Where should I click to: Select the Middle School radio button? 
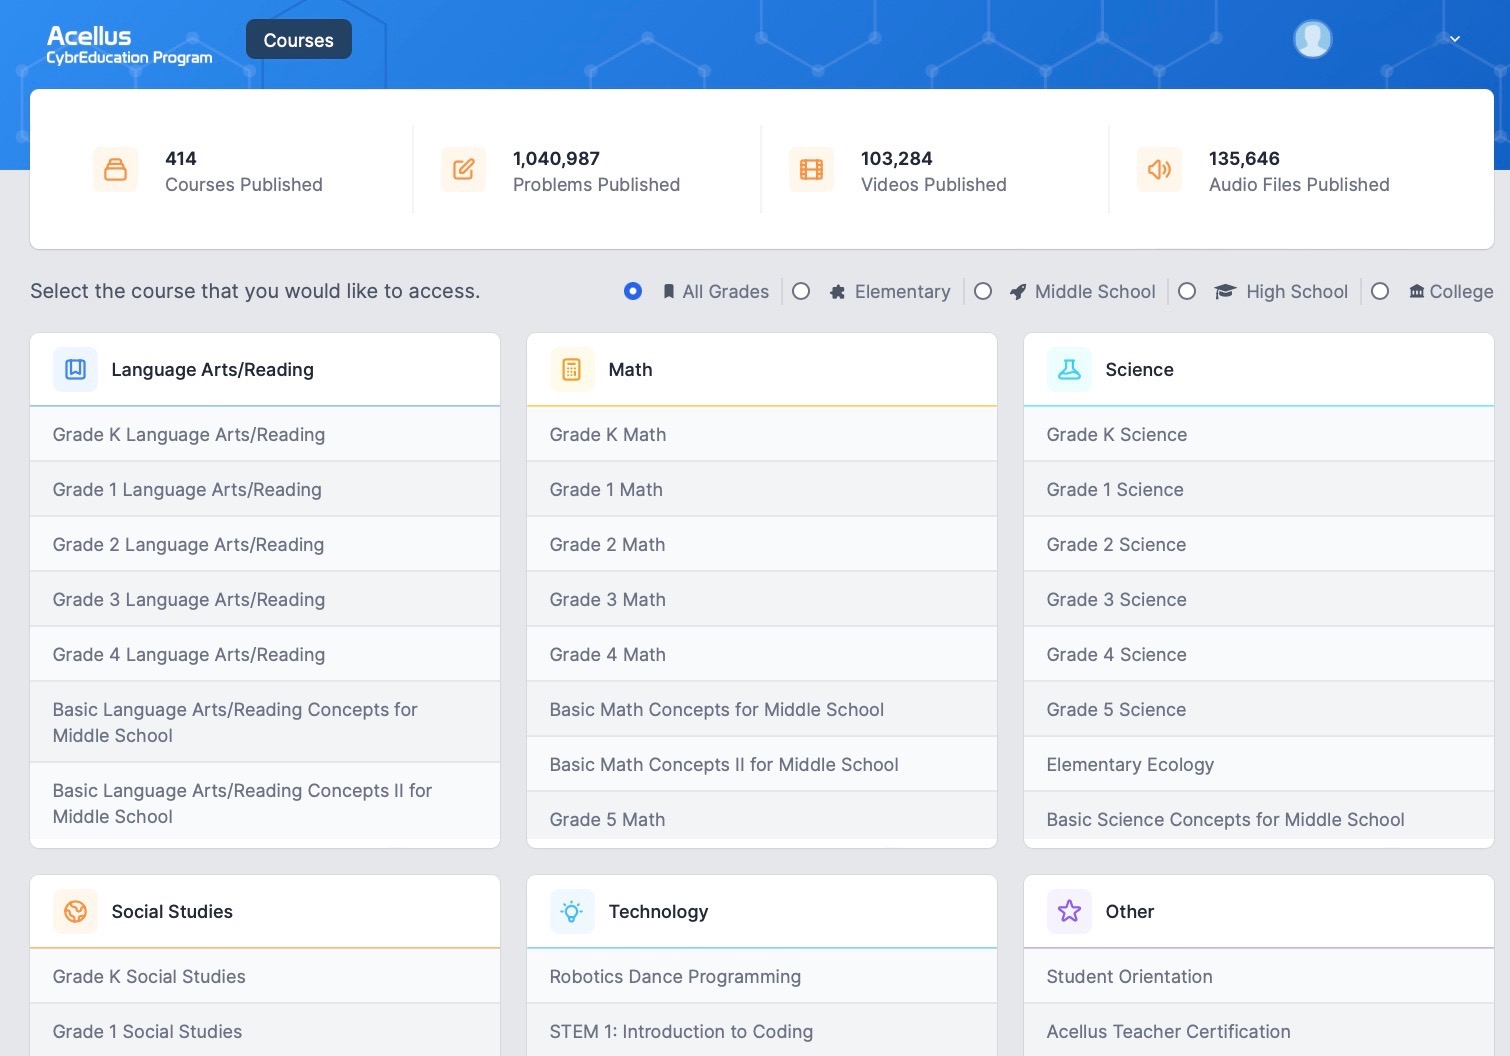point(983,291)
